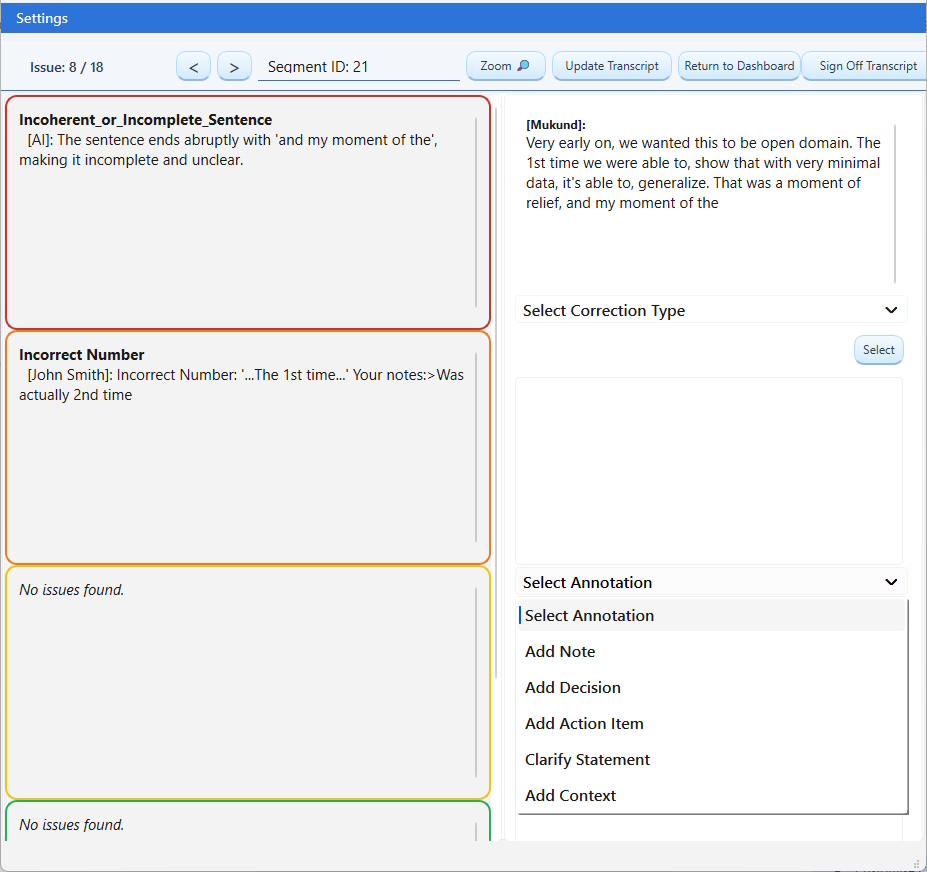Viewport: 927px width, 872px height.
Task: Choose the Add Action Item option
Action: click(712, 724)
